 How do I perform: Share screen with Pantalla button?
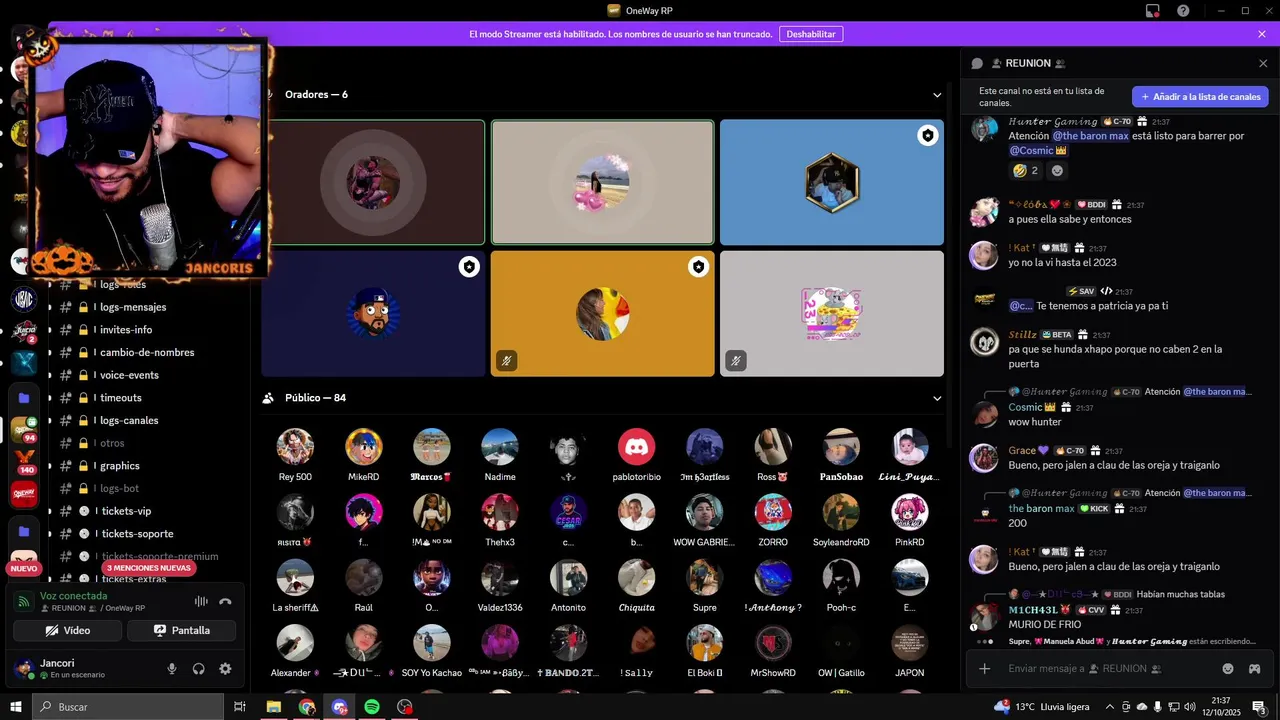point(182,631)
